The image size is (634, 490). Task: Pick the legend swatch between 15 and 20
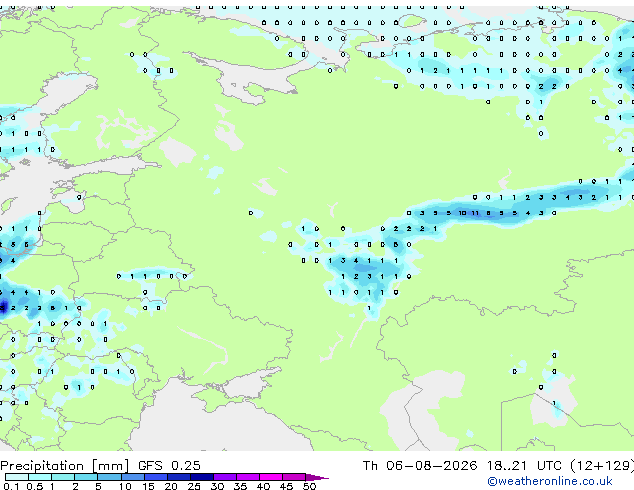coord(155,477)
